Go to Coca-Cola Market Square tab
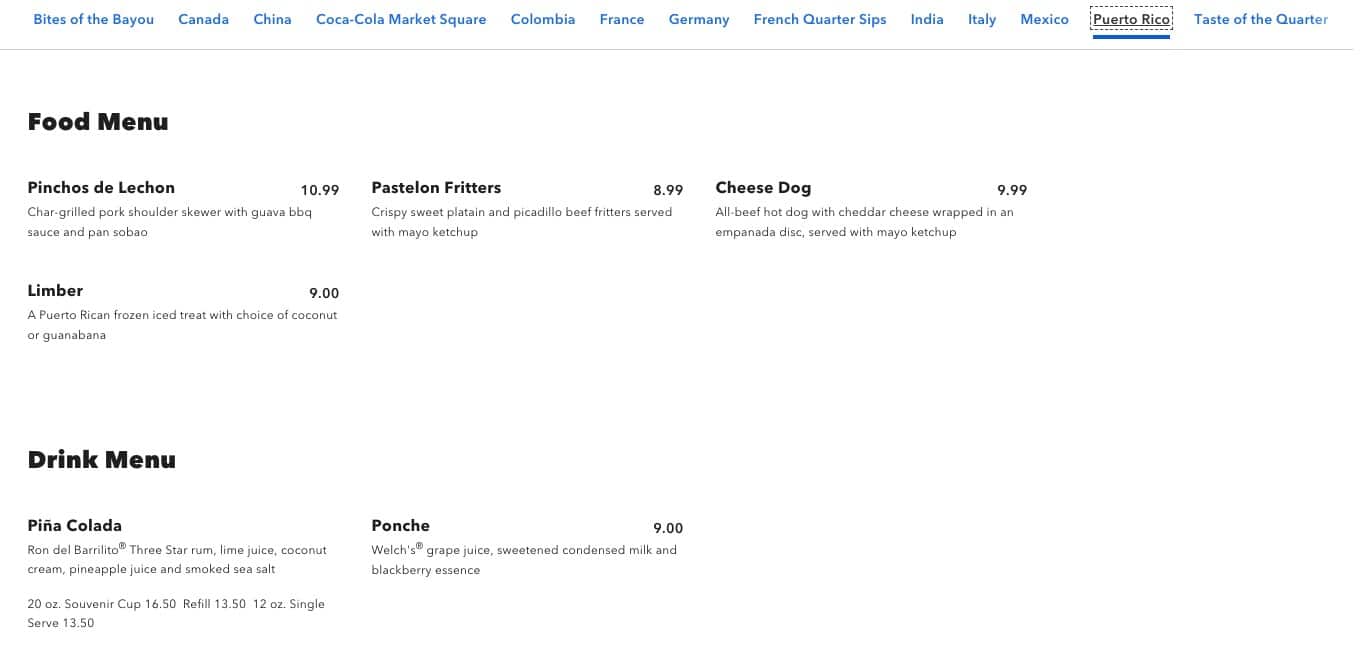The height and width of the screenshot is (667, 1367). pos(401,19)
